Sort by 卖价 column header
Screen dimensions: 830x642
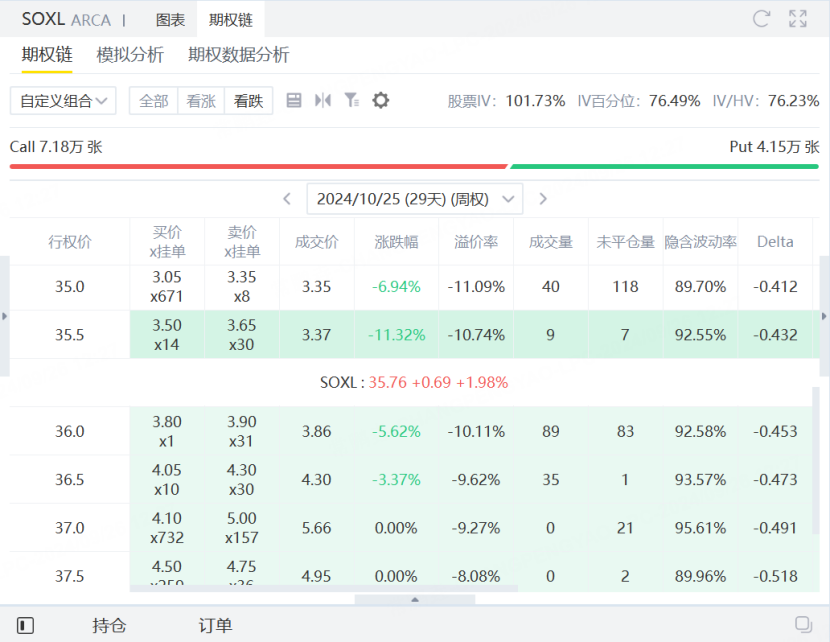click(242, 241)
